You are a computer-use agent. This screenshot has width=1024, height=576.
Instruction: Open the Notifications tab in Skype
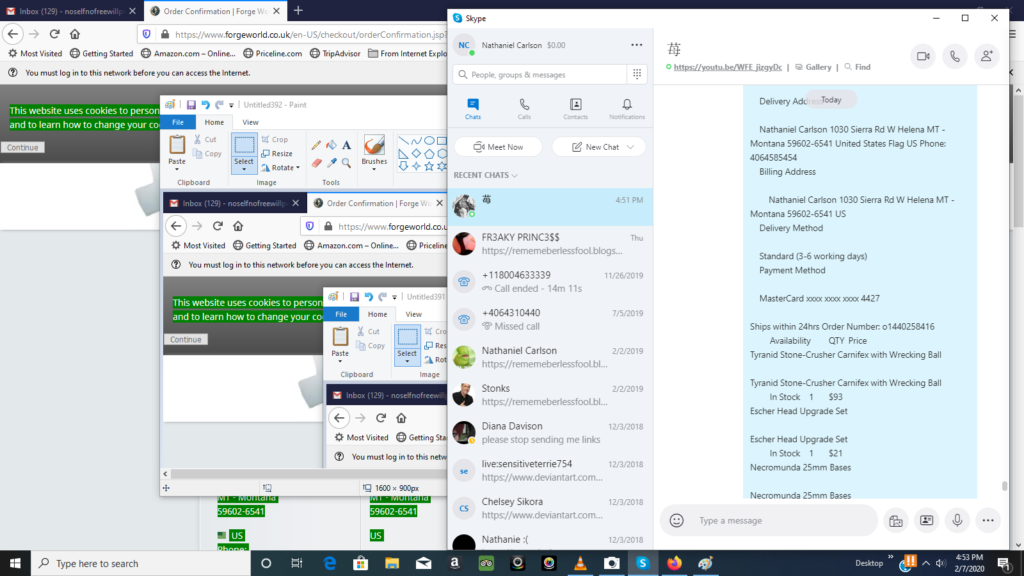627,108
